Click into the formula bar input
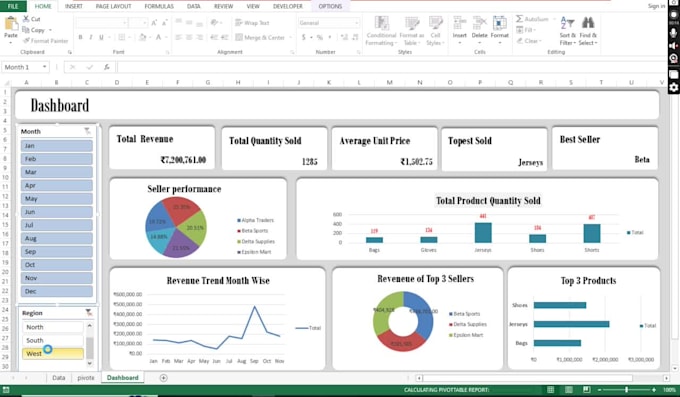The width and height of the screenshot is (680, 397). [x=392, y=67]
